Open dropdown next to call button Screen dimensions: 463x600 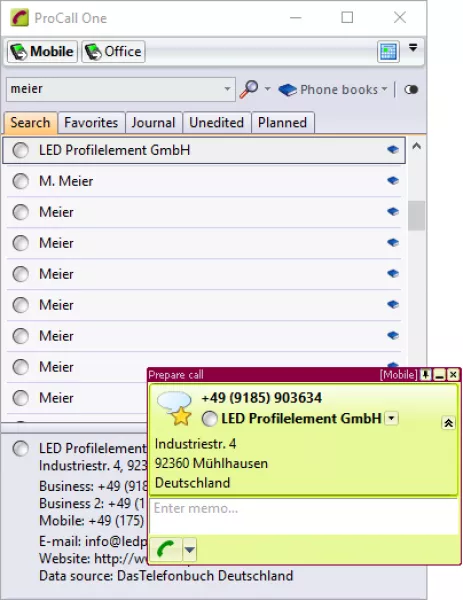click(x=190, y=550)
